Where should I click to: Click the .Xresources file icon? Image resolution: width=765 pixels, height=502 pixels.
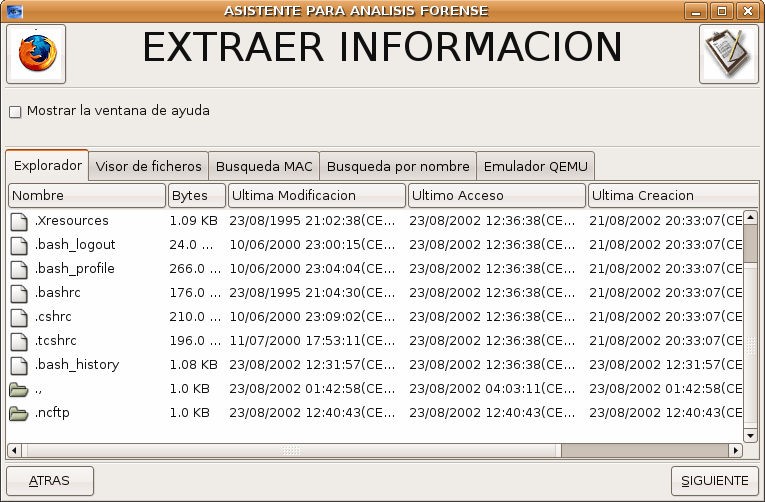pyautogui.click(x=19, y=221)
